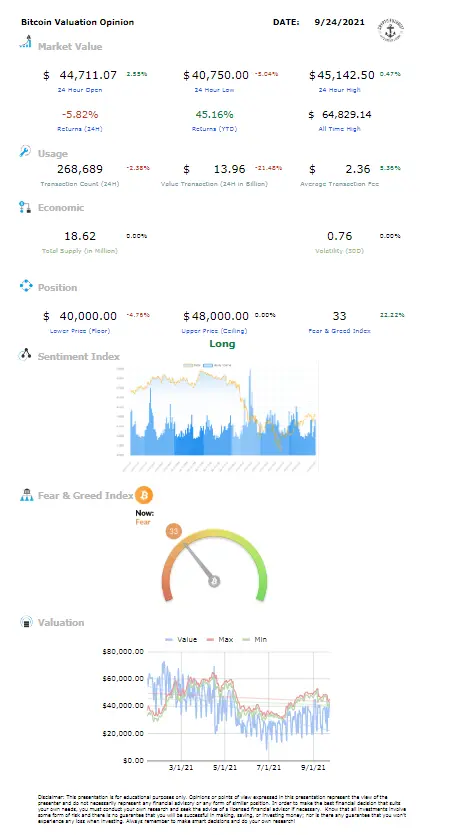Viewport: 451px width, 835px height.
Task: Click the 45.16% YTD return value
Action: pos(214,114)
